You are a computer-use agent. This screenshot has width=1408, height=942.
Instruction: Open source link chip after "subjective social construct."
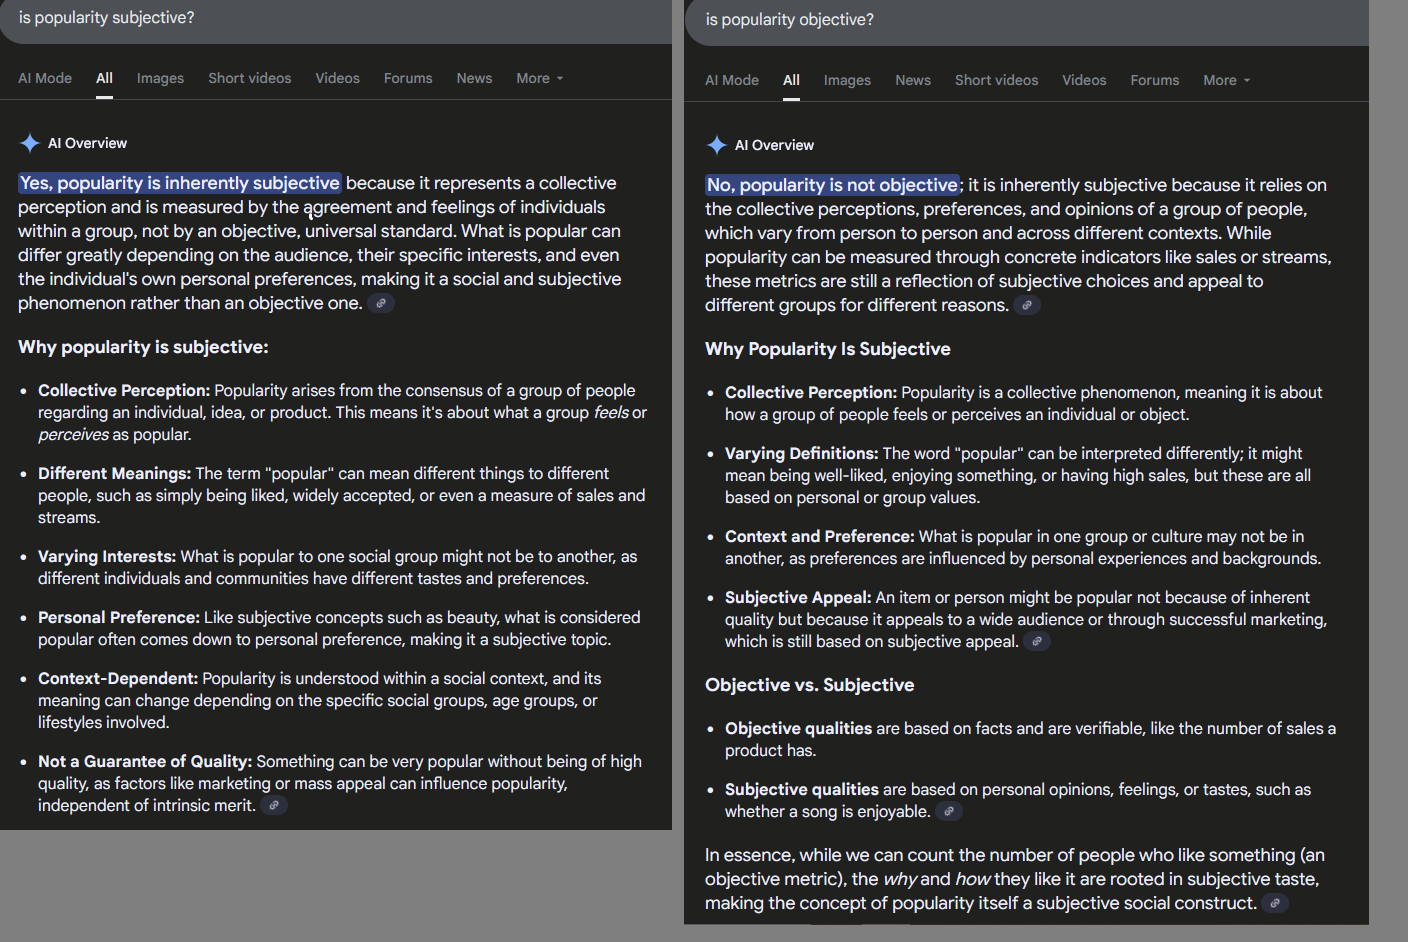pyautogui.click(x=1275, y=903)
